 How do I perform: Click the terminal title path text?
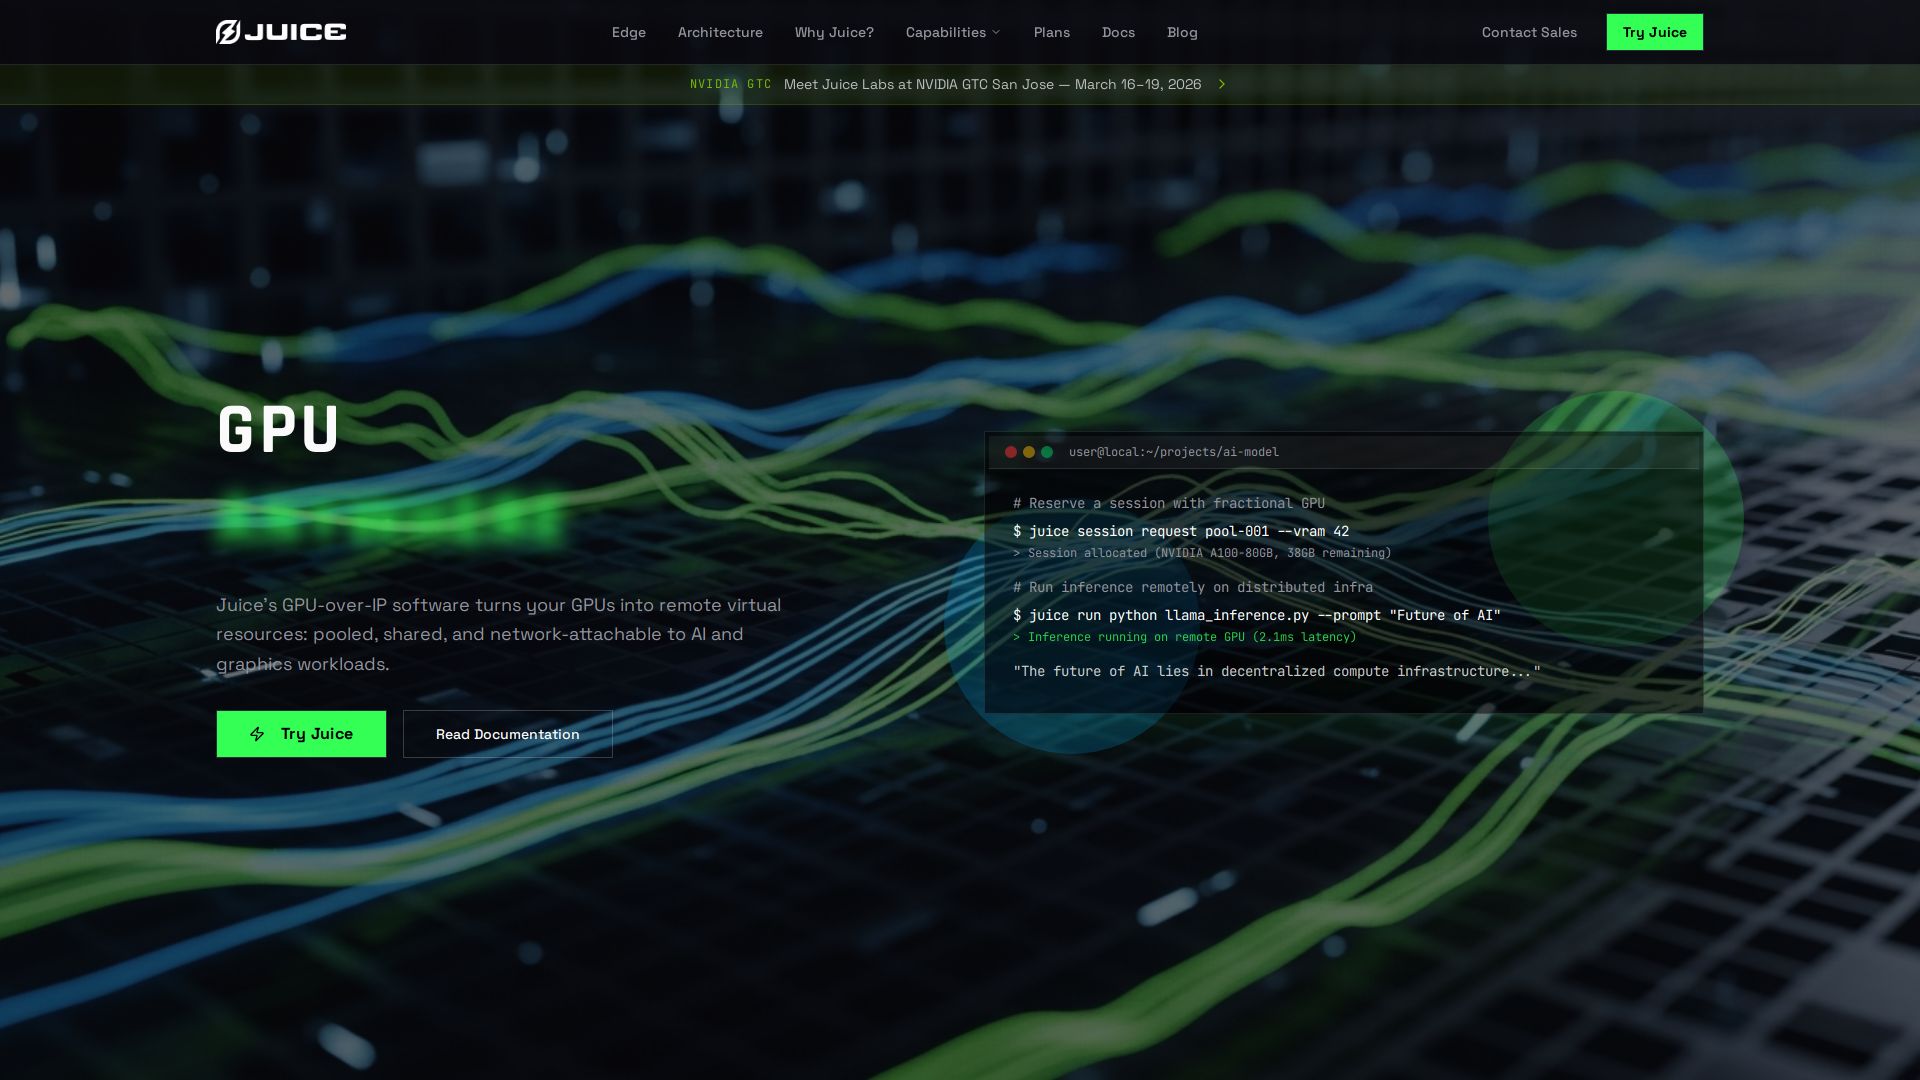pos(1173,452)
